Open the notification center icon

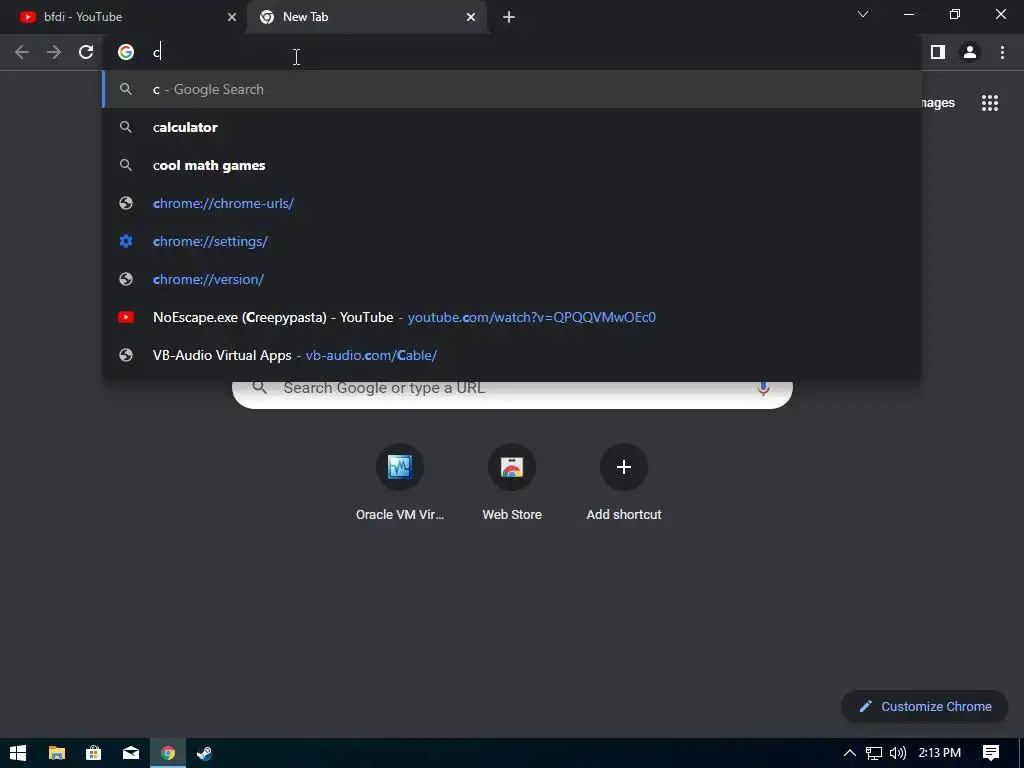tap(991, 753)
